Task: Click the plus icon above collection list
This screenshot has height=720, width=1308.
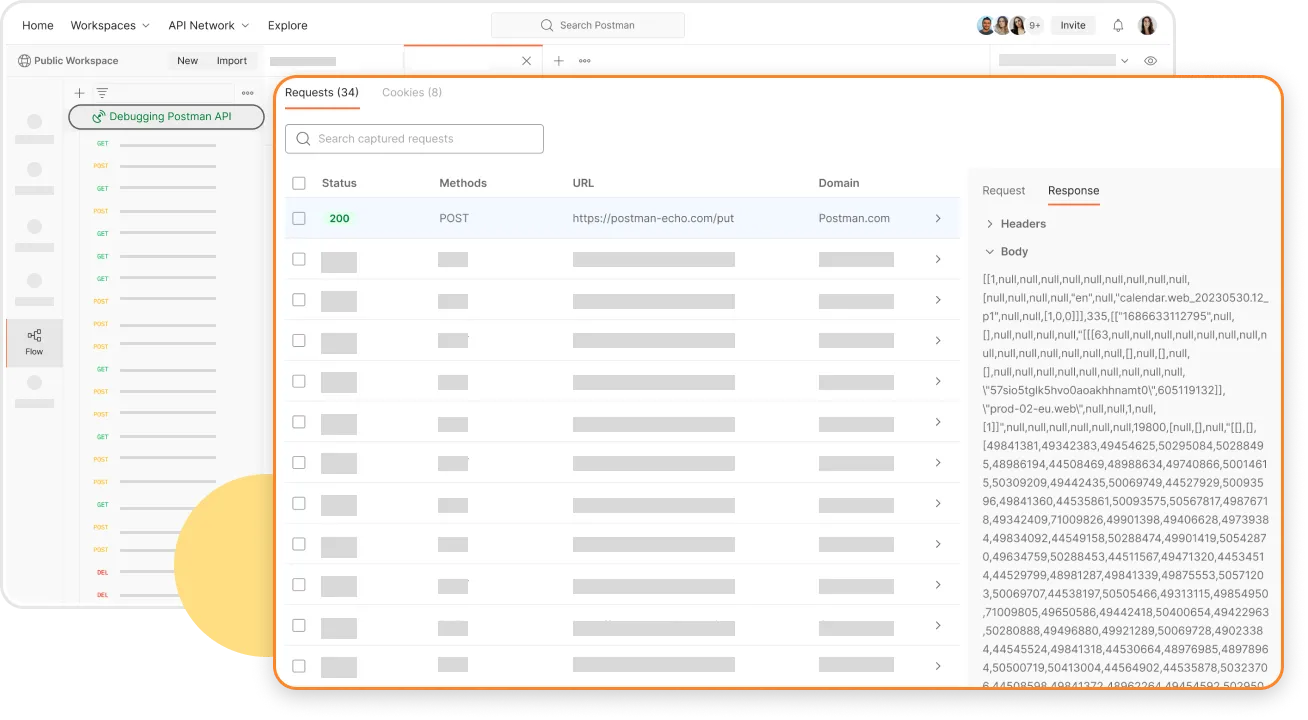Action: tap(79, 93)
